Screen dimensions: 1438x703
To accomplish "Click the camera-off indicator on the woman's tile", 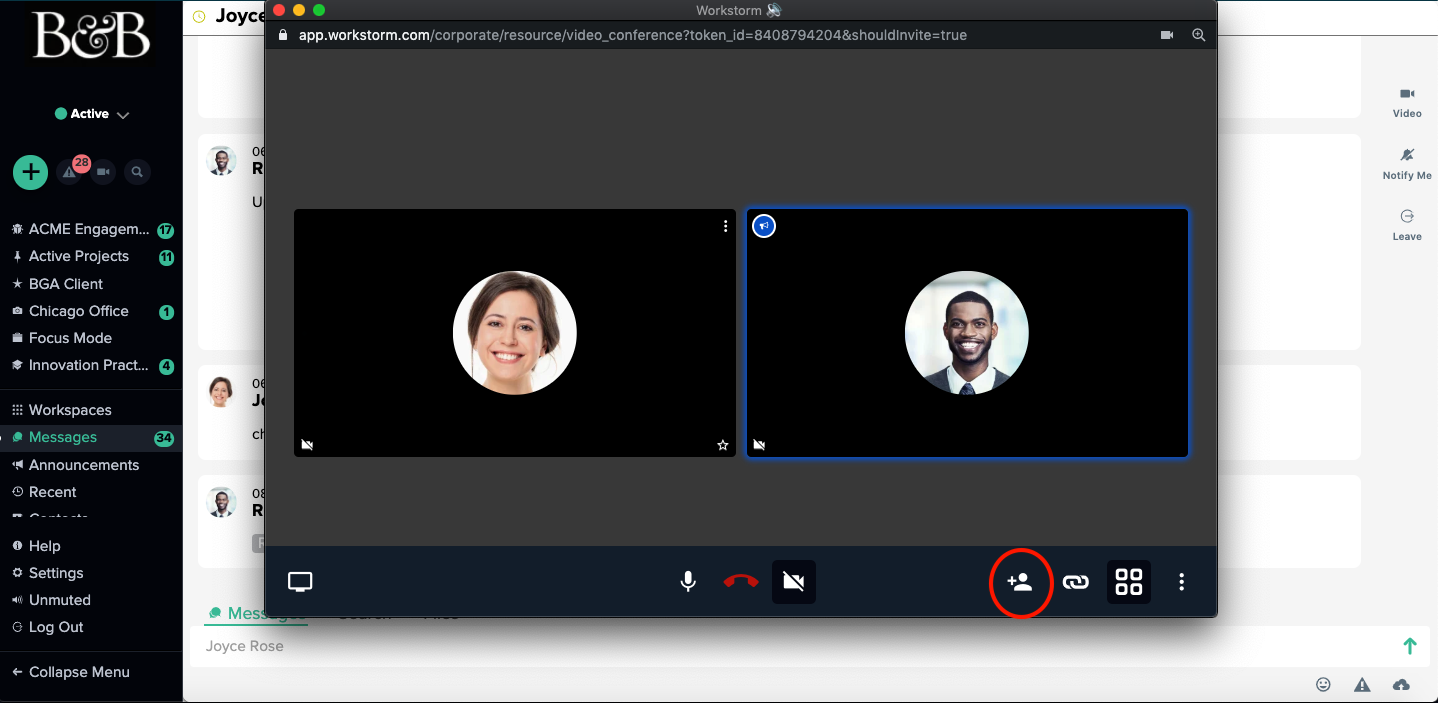I will (307, 445).
